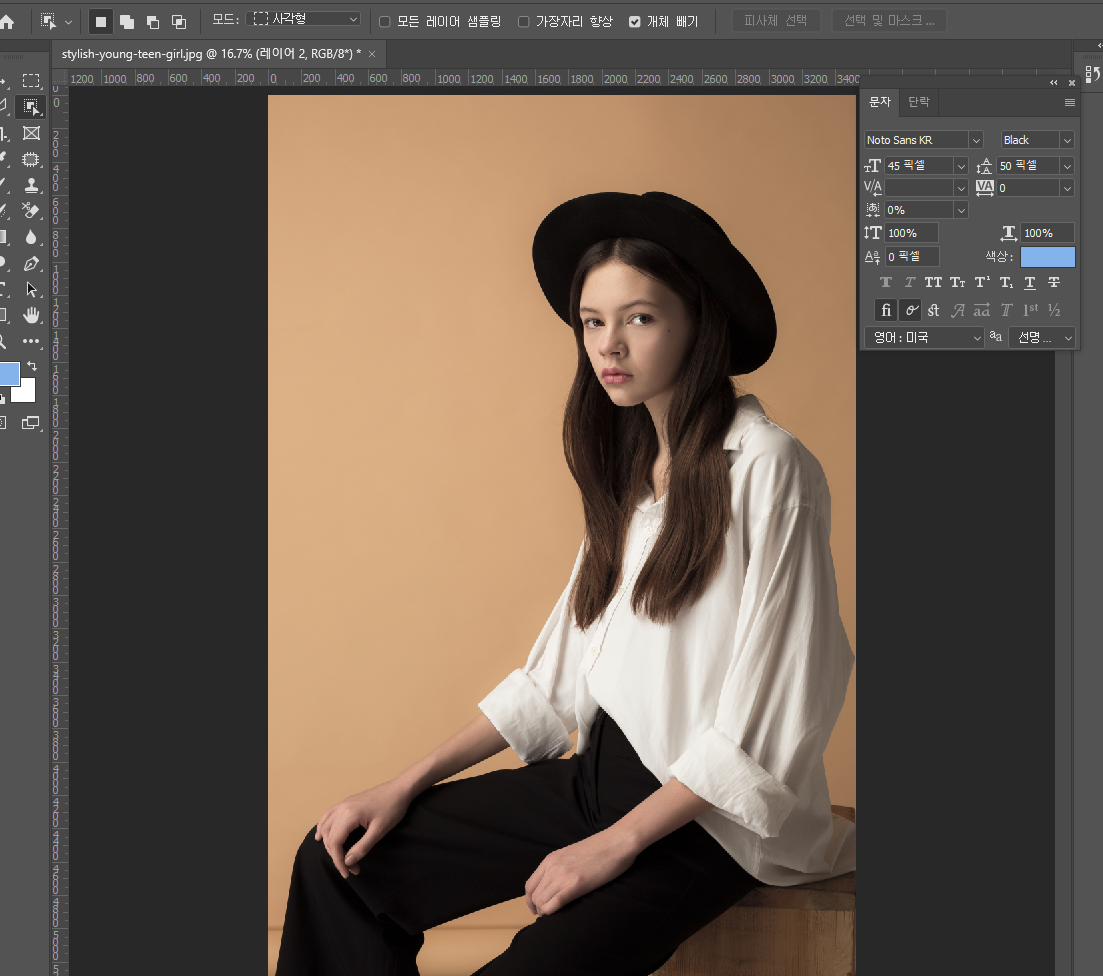Toggle Small Caps Tт style
This screenshot has width=1103, height=976.
pos(957,282)
